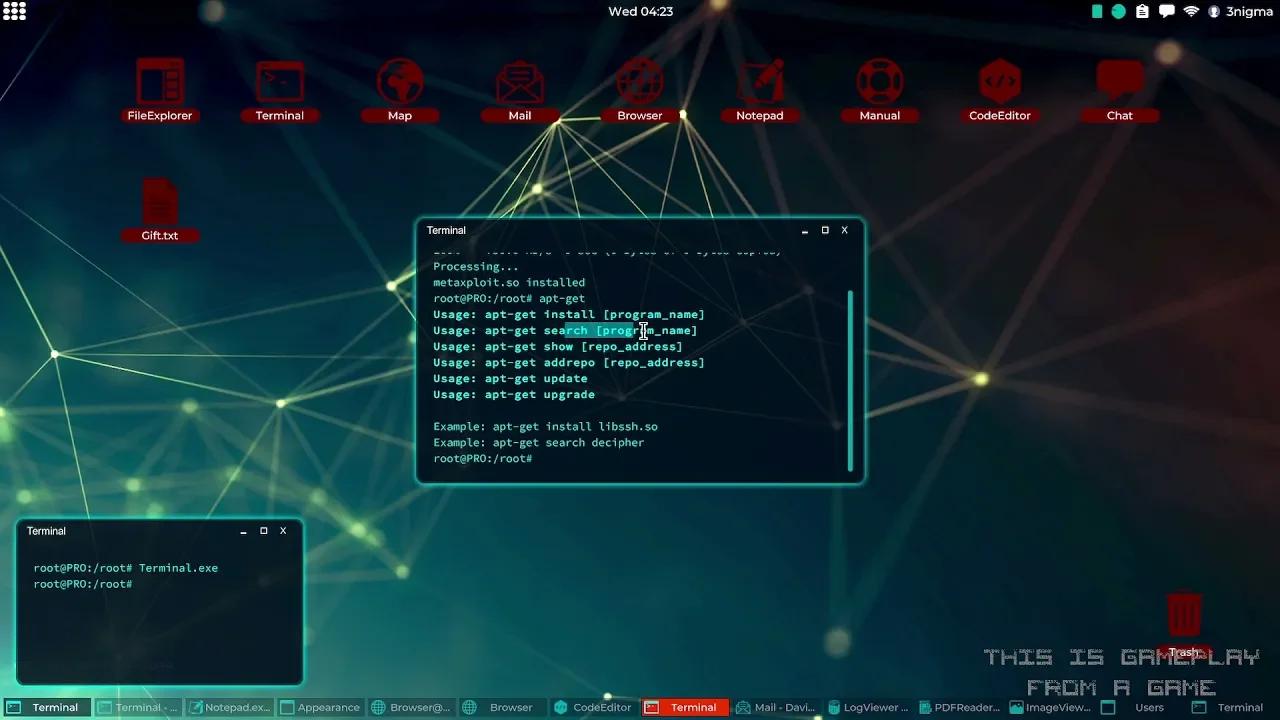
Task: Click the 'Usage: apt-get upgrade' line
Action: pos(514,395)
